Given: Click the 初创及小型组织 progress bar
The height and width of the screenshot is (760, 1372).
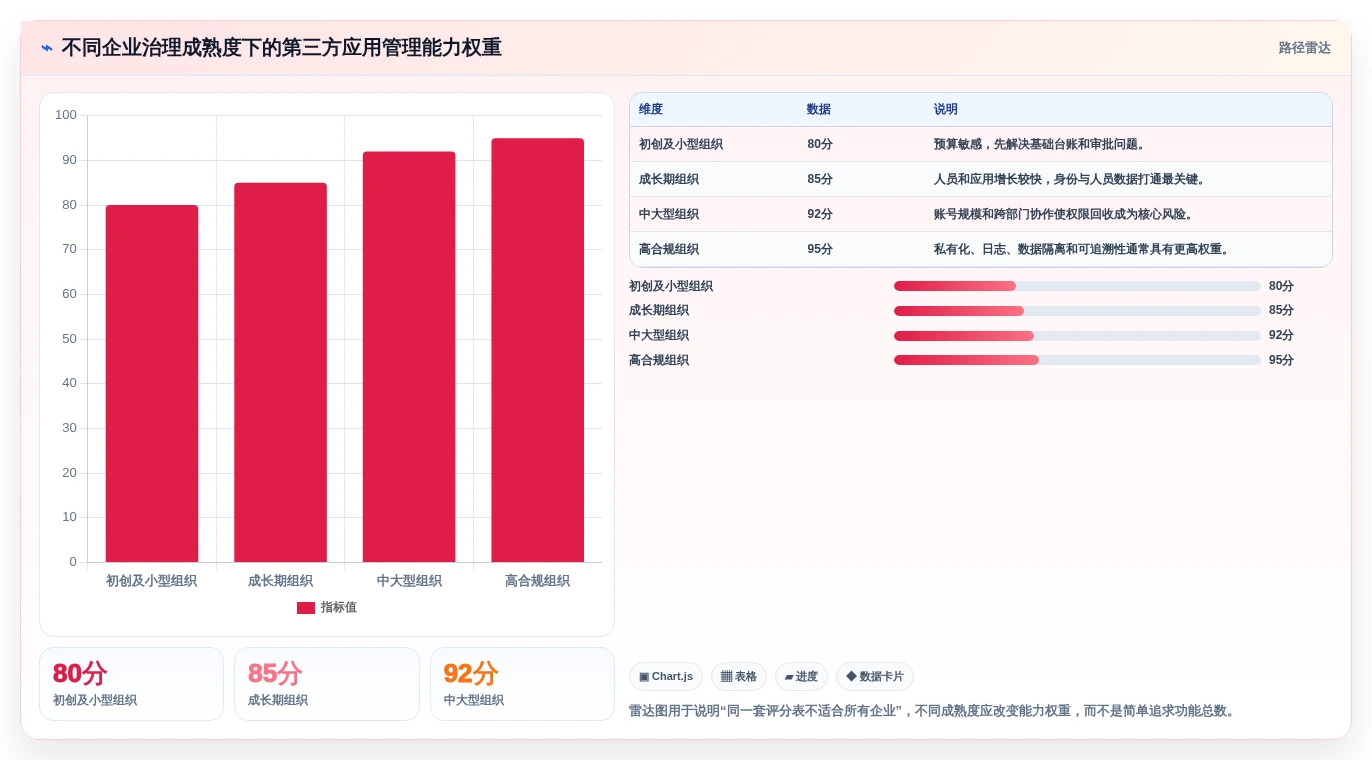Looking at the screenshot, I should pyautogui.click(x=1077, y=286).
